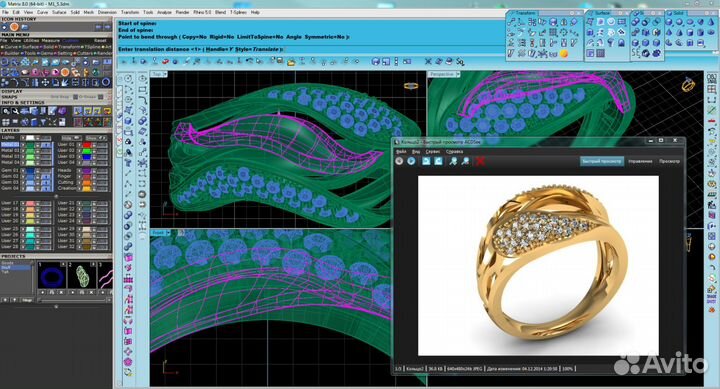Image resolution: width=720 pixels, height=389 pixels.
Task: Click the four-viewport layout icon in right sidebar
Action: tap(711, 89)
